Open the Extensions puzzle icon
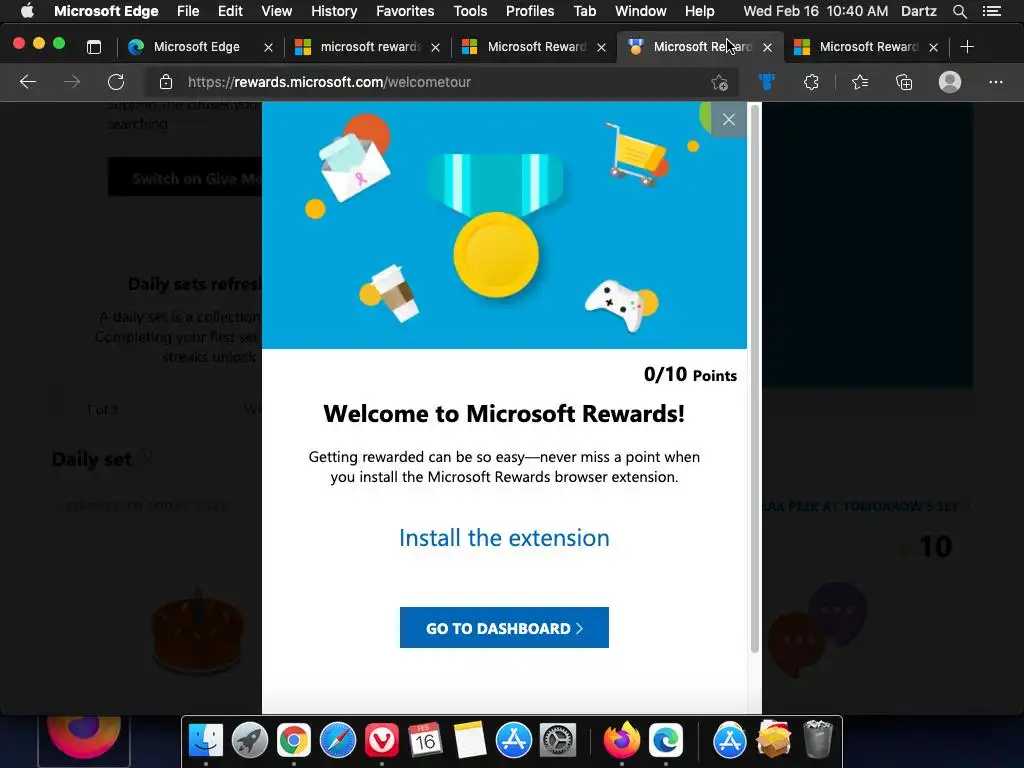The width and height of the screenshot is (1024, 768). pyautogui.click(x=811, y=82)
